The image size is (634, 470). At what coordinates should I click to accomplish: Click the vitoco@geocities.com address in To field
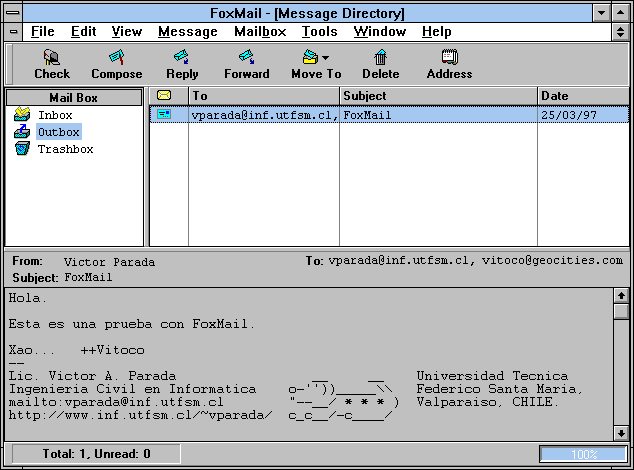tap(552, 260)
